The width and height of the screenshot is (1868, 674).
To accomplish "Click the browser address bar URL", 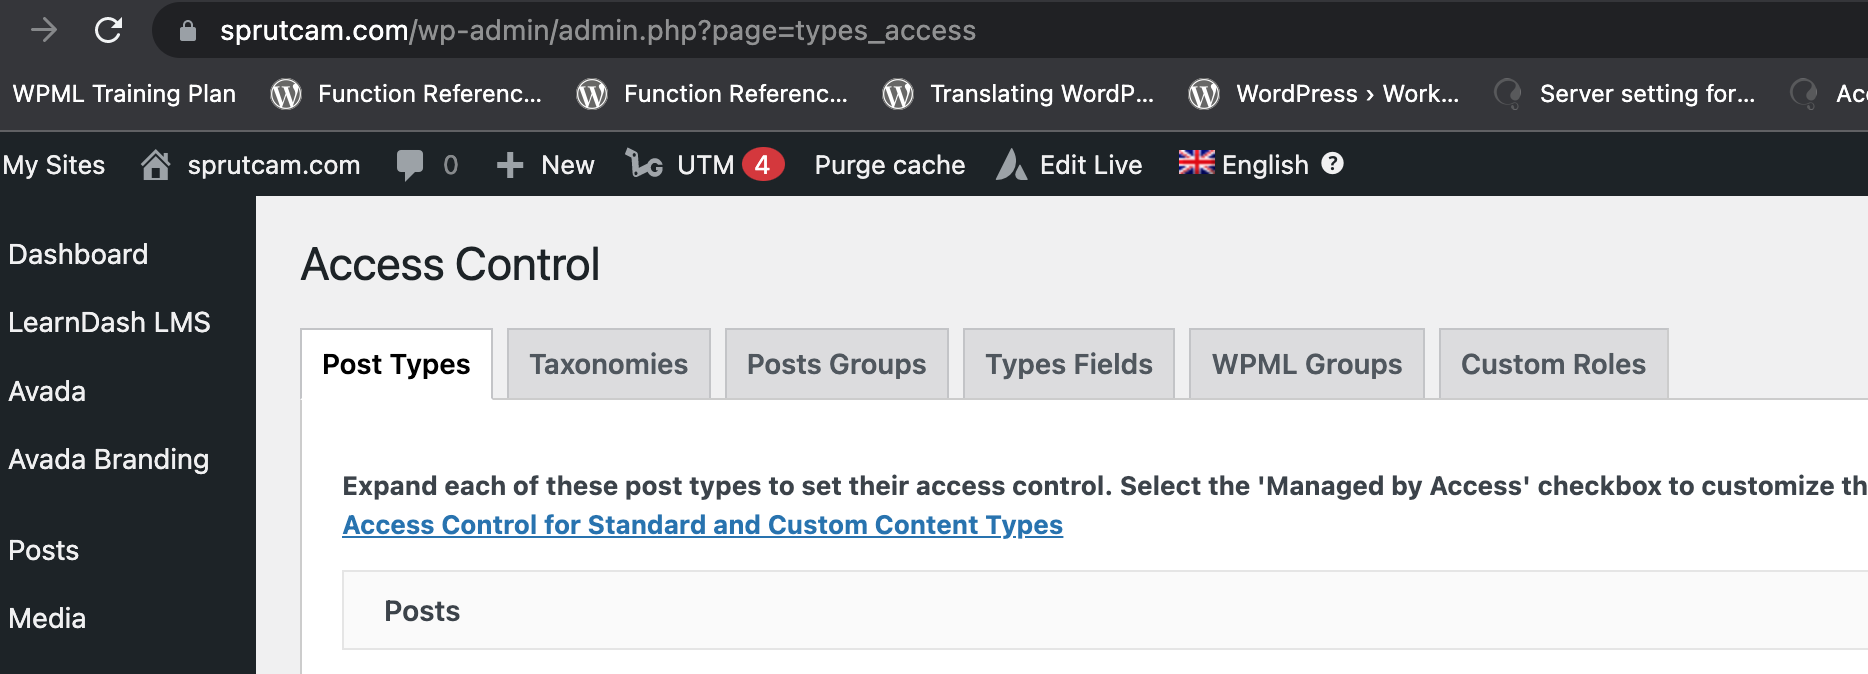I will 597,31.
